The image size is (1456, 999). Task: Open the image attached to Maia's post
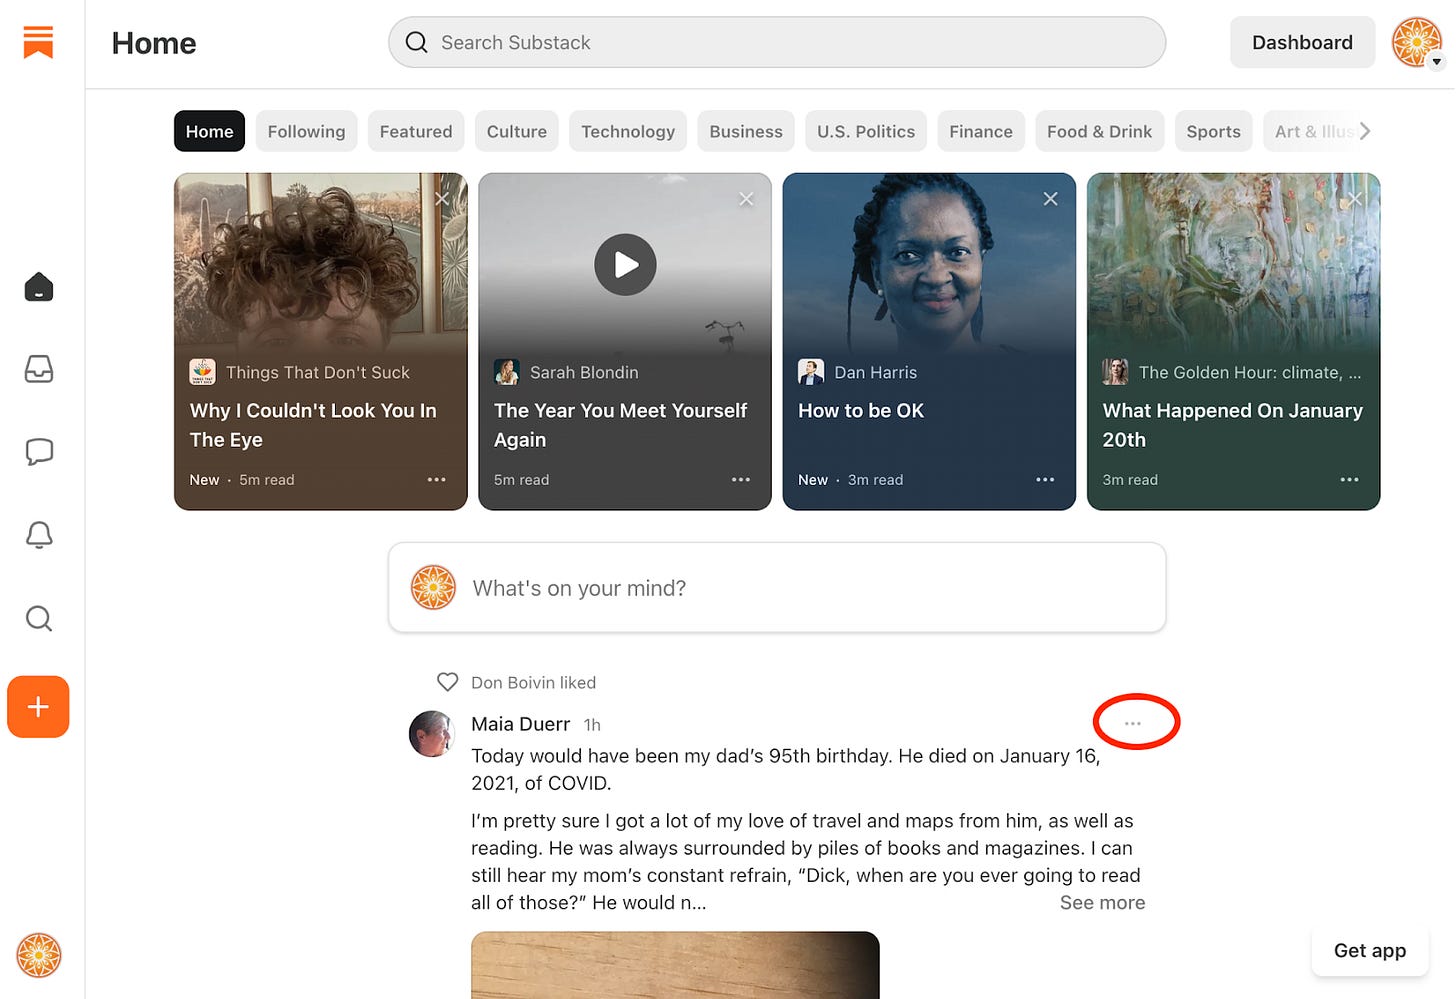pyautogui.click(x=675, y=965)
